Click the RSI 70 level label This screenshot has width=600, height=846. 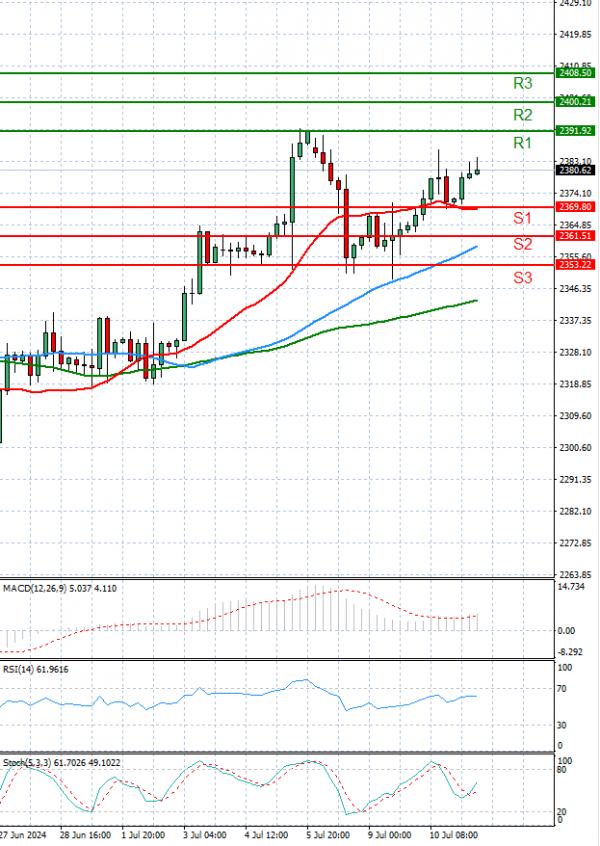coord(562,689)
